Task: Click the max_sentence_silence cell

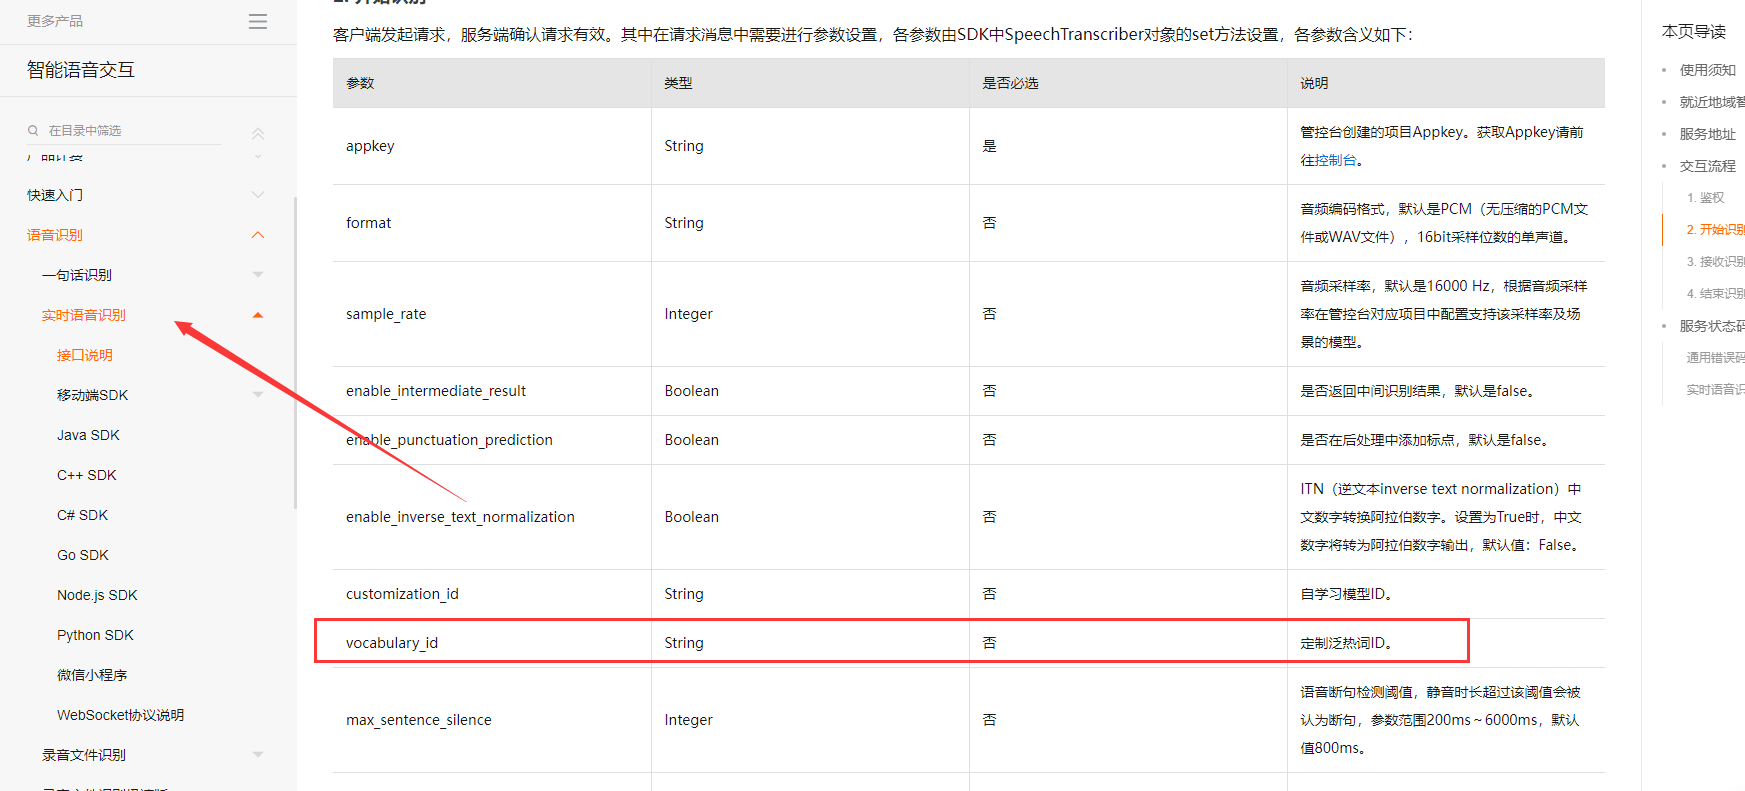Action: [491, 720]
